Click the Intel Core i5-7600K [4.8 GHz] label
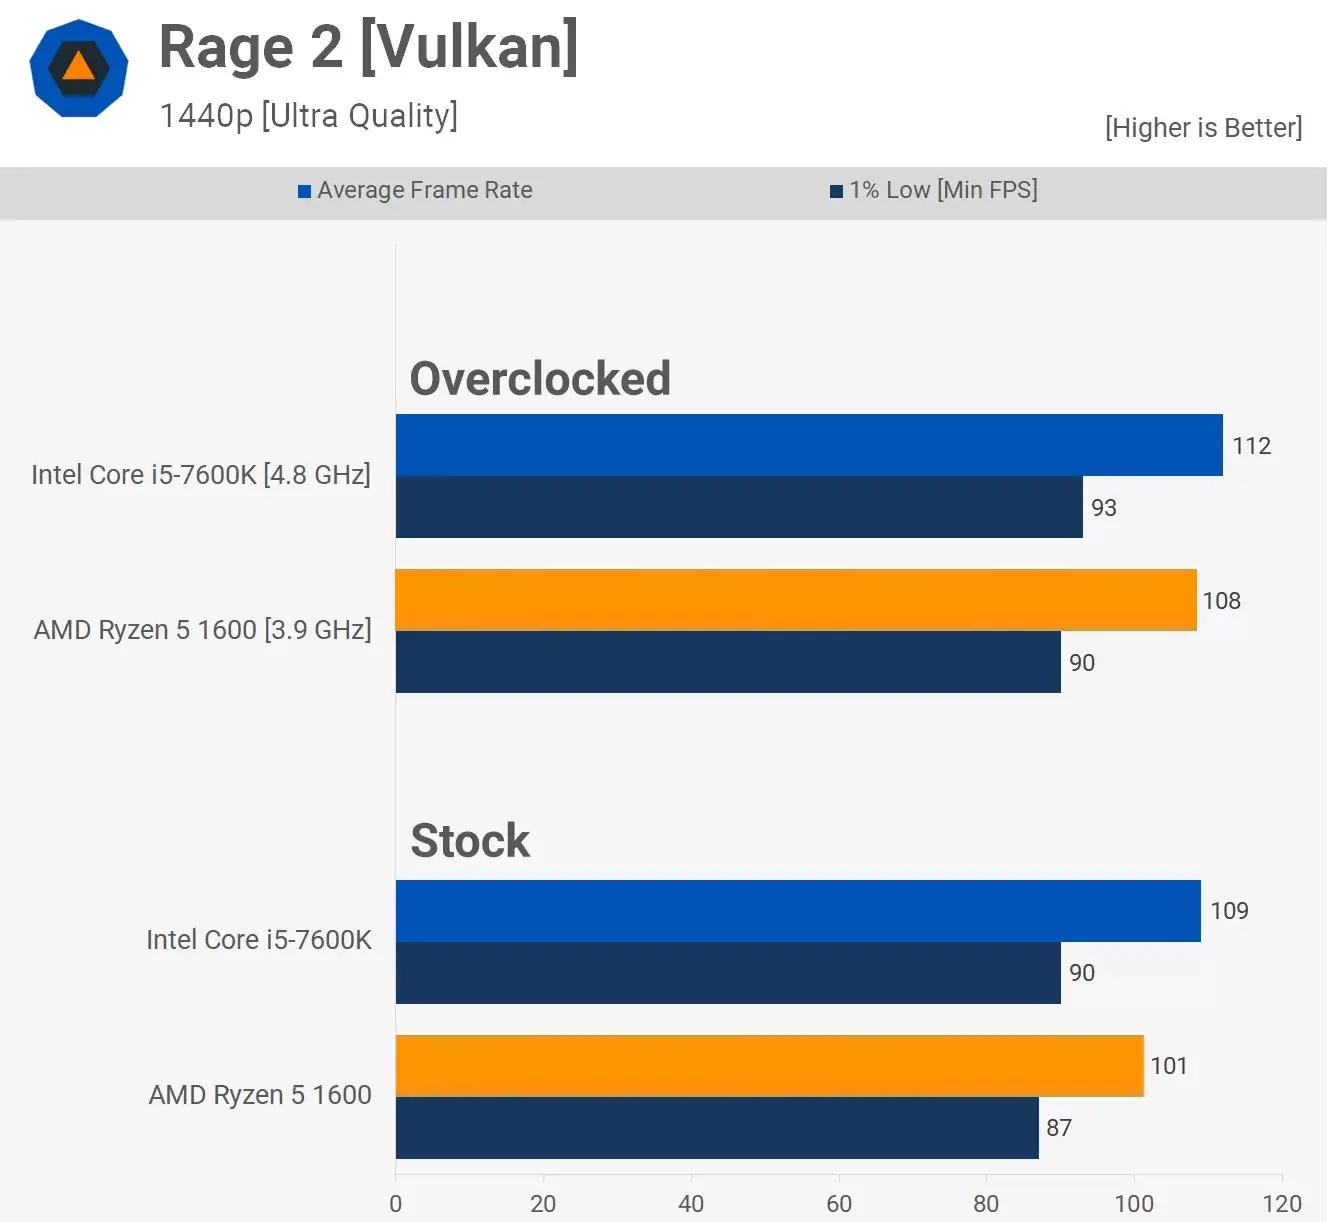The image size is (1328, 1222). (x=201, y=475)
